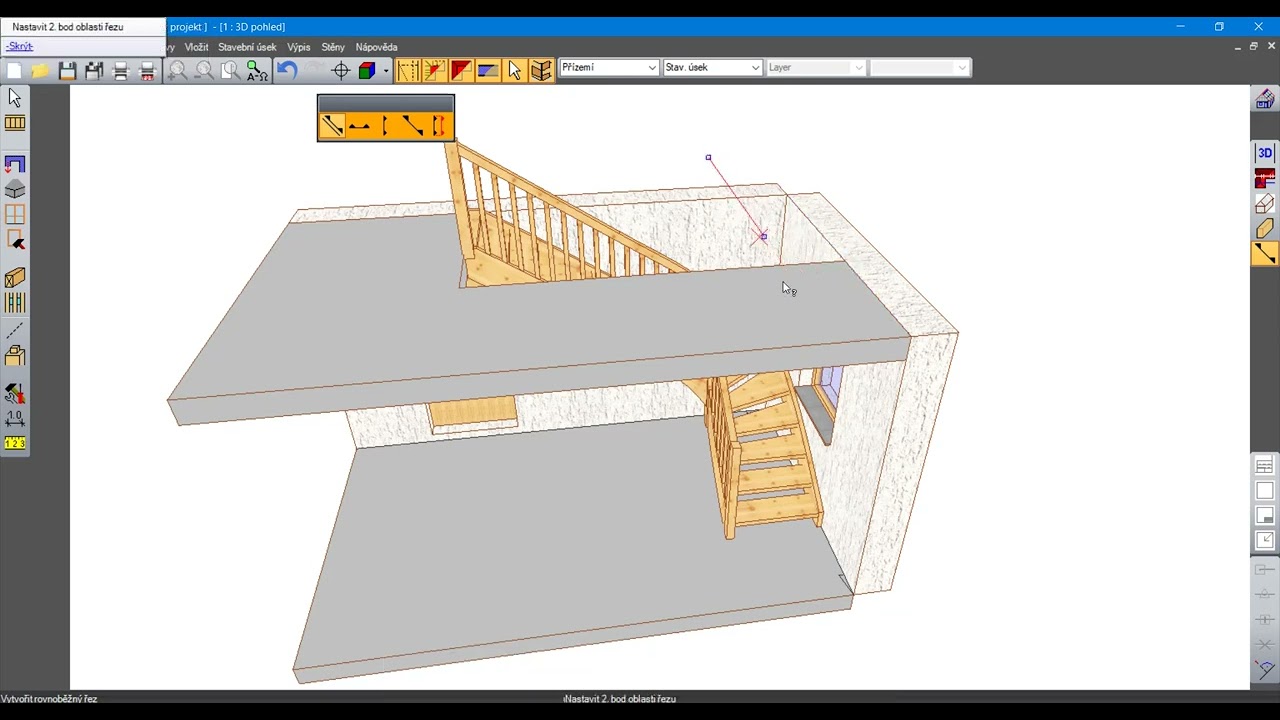
Task: Click the stacked boxes object tool in left sidebar
Action: [15, 356]
